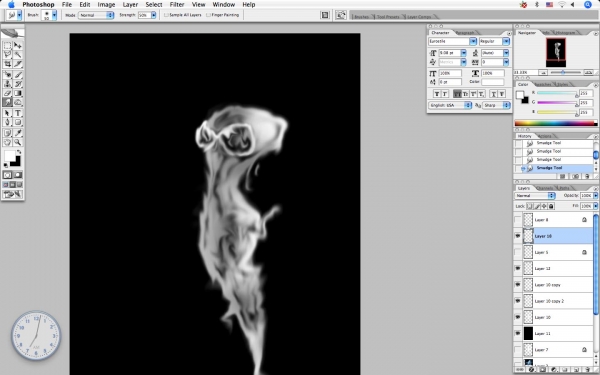Click the Character text Color swatch
This screenshot has height=375, width=600.
coord(492,82)
